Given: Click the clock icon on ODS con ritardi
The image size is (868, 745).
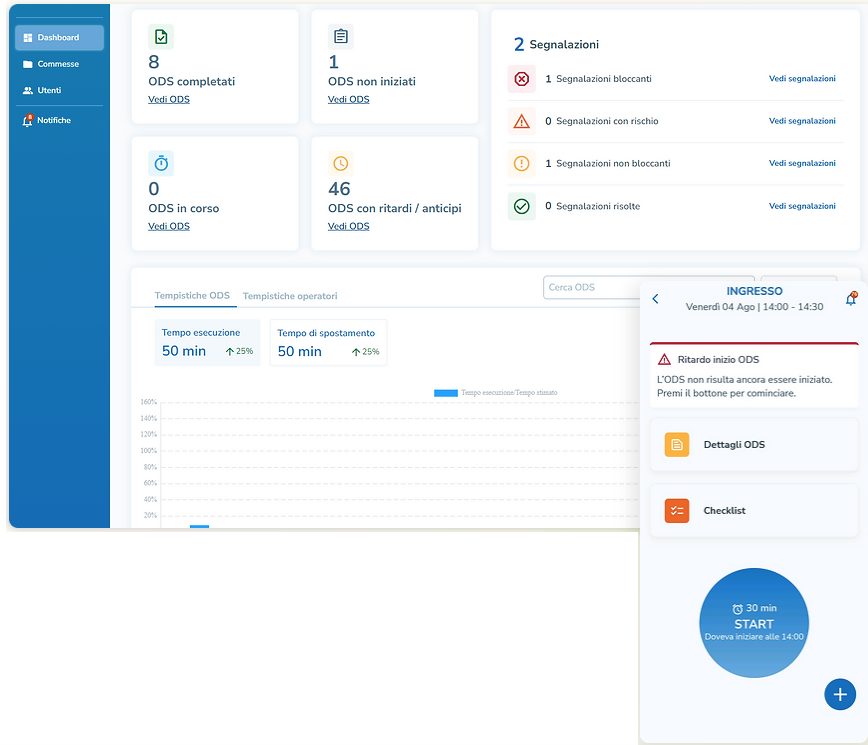Looking at the screenshot, I should [x=340, y=163].
